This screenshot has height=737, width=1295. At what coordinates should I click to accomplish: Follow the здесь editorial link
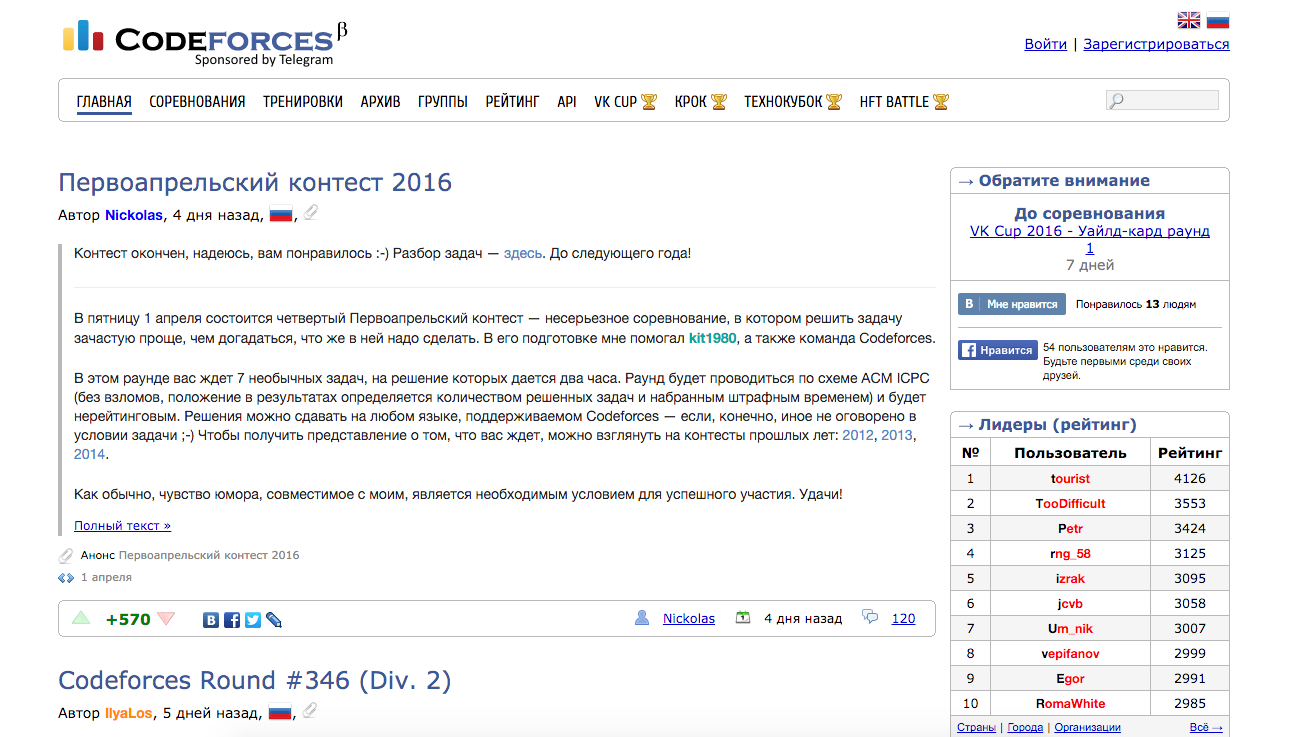pyautogui.click(x=524, y=253)
